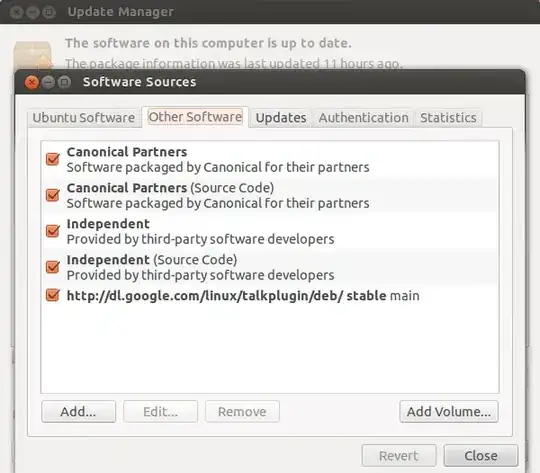Viewport: 540px width, 473px height.
Task: Open the Add Volume... dialog
Action: coord(449,411)
